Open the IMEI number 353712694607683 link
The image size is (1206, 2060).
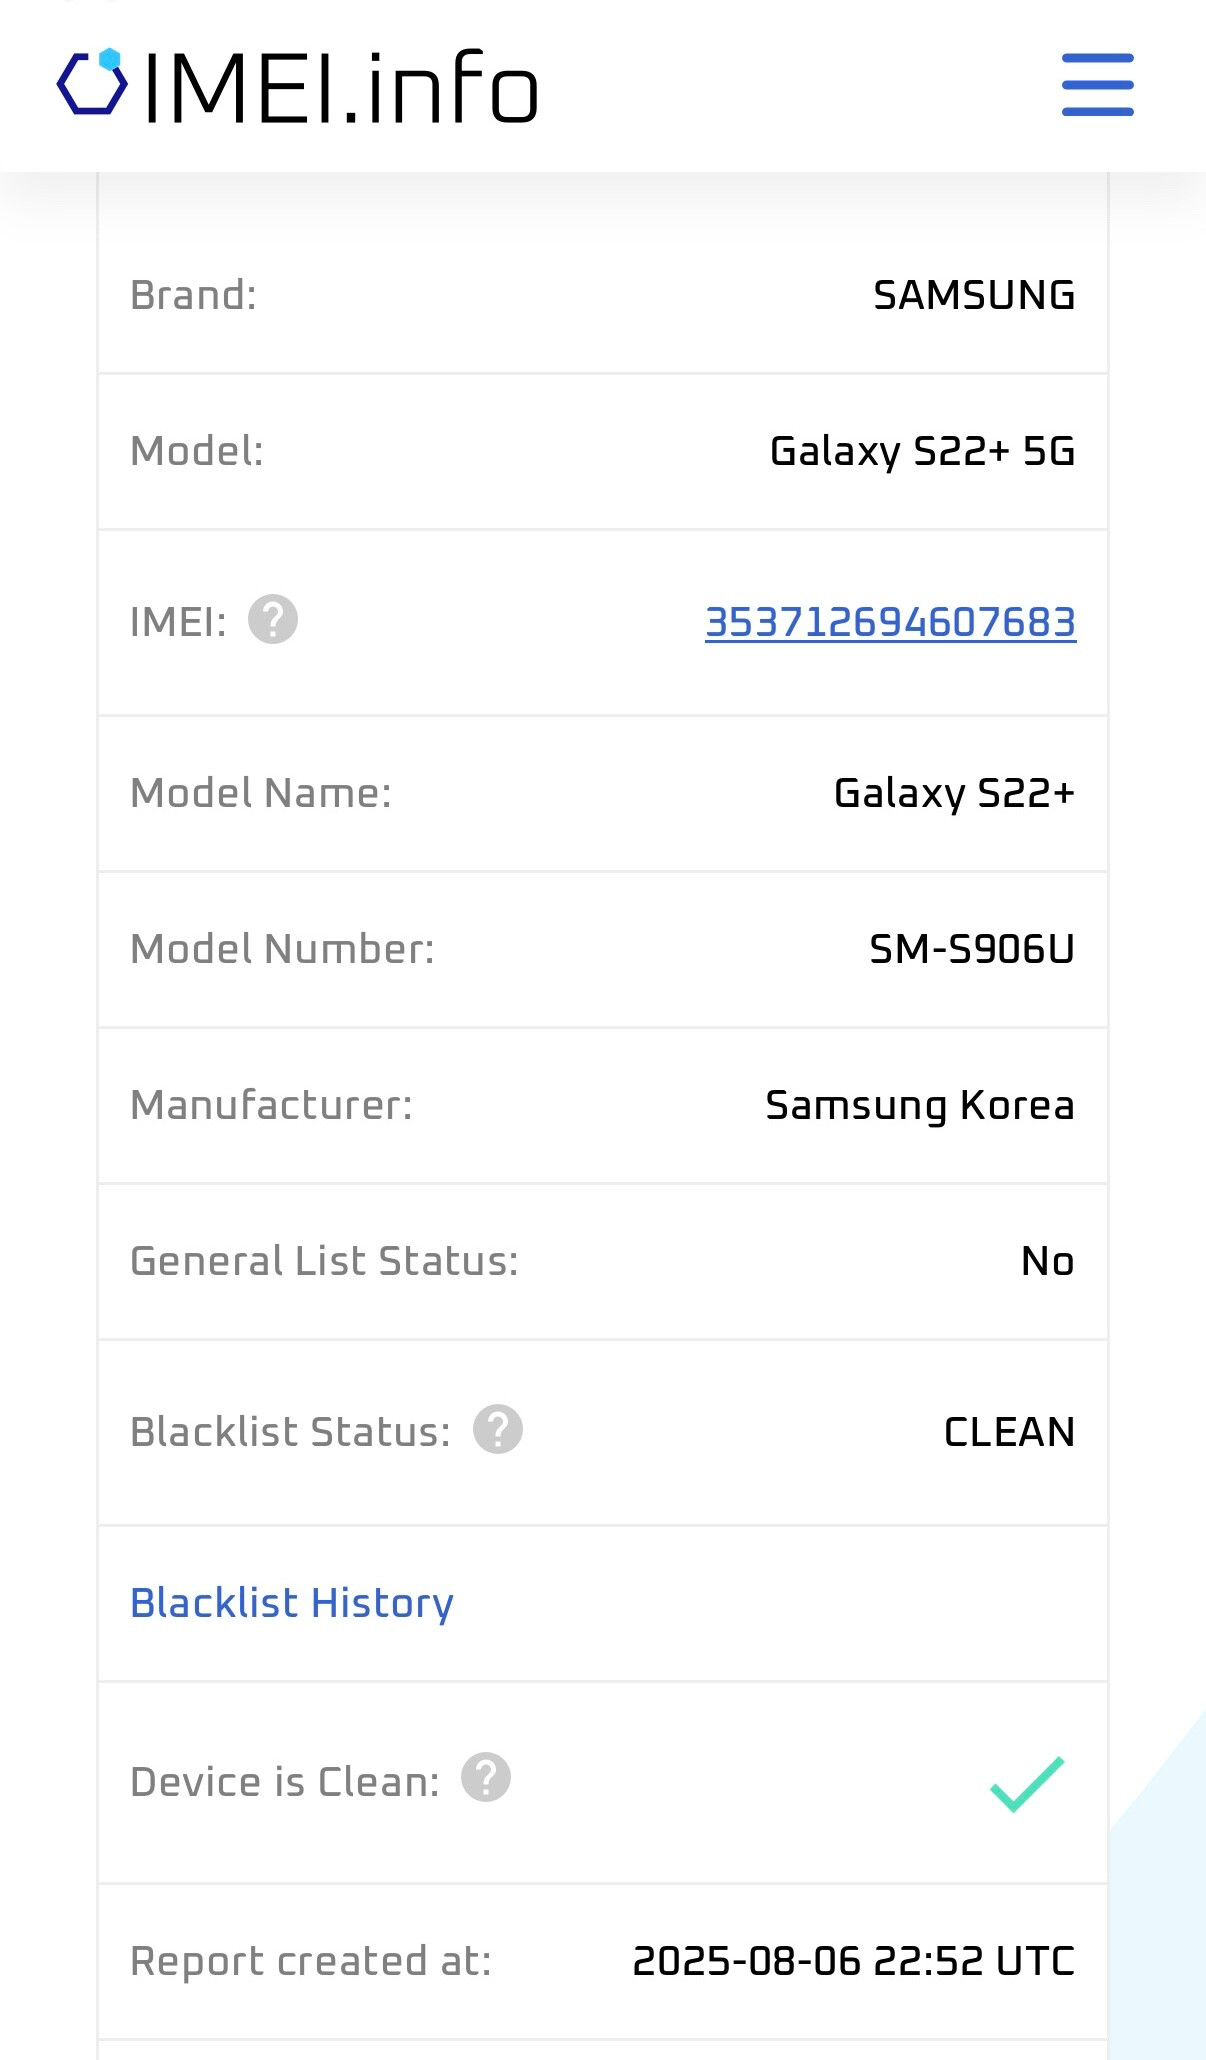click(890, 622)
